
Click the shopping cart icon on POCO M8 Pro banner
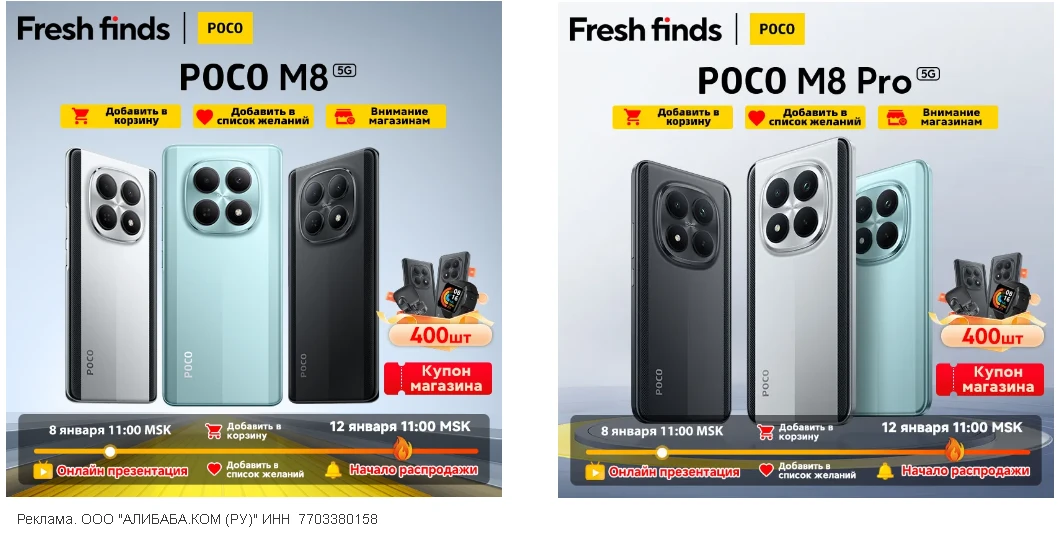pos(633,117)
